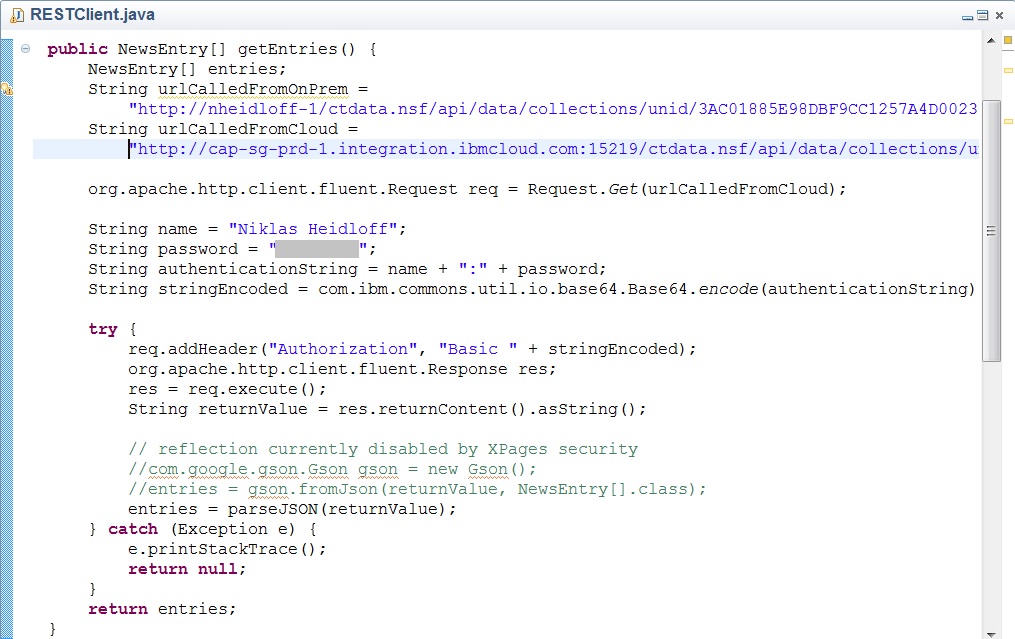Click the "Basic " string literal
The image size is (1015, 639).
(x=478, y=350)
